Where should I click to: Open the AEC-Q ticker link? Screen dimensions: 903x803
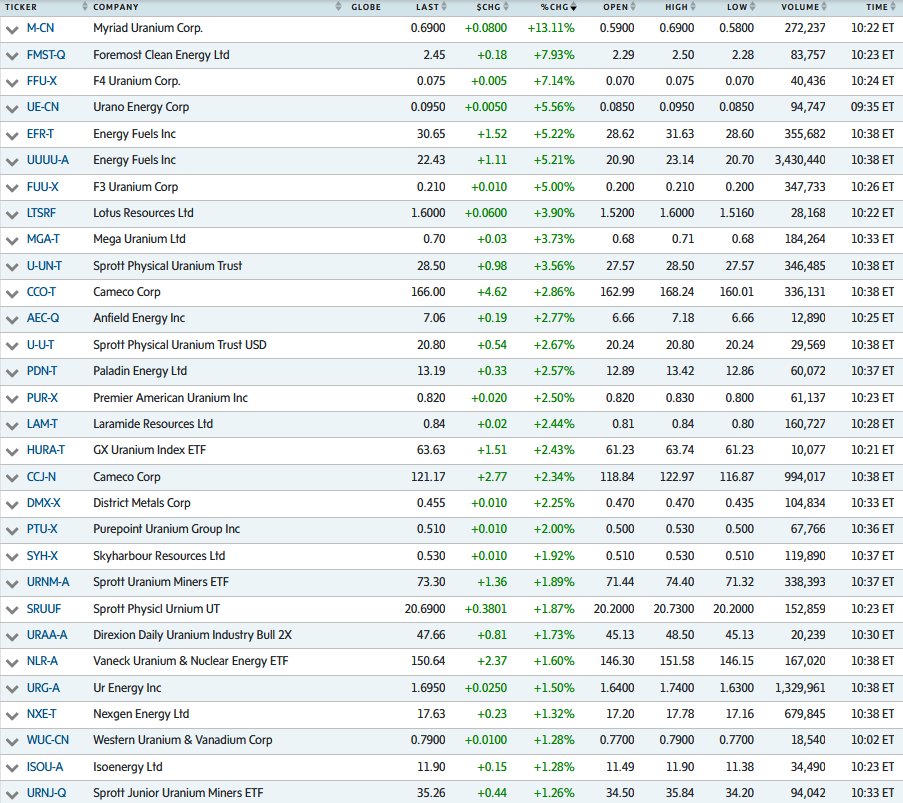point(43,317)
